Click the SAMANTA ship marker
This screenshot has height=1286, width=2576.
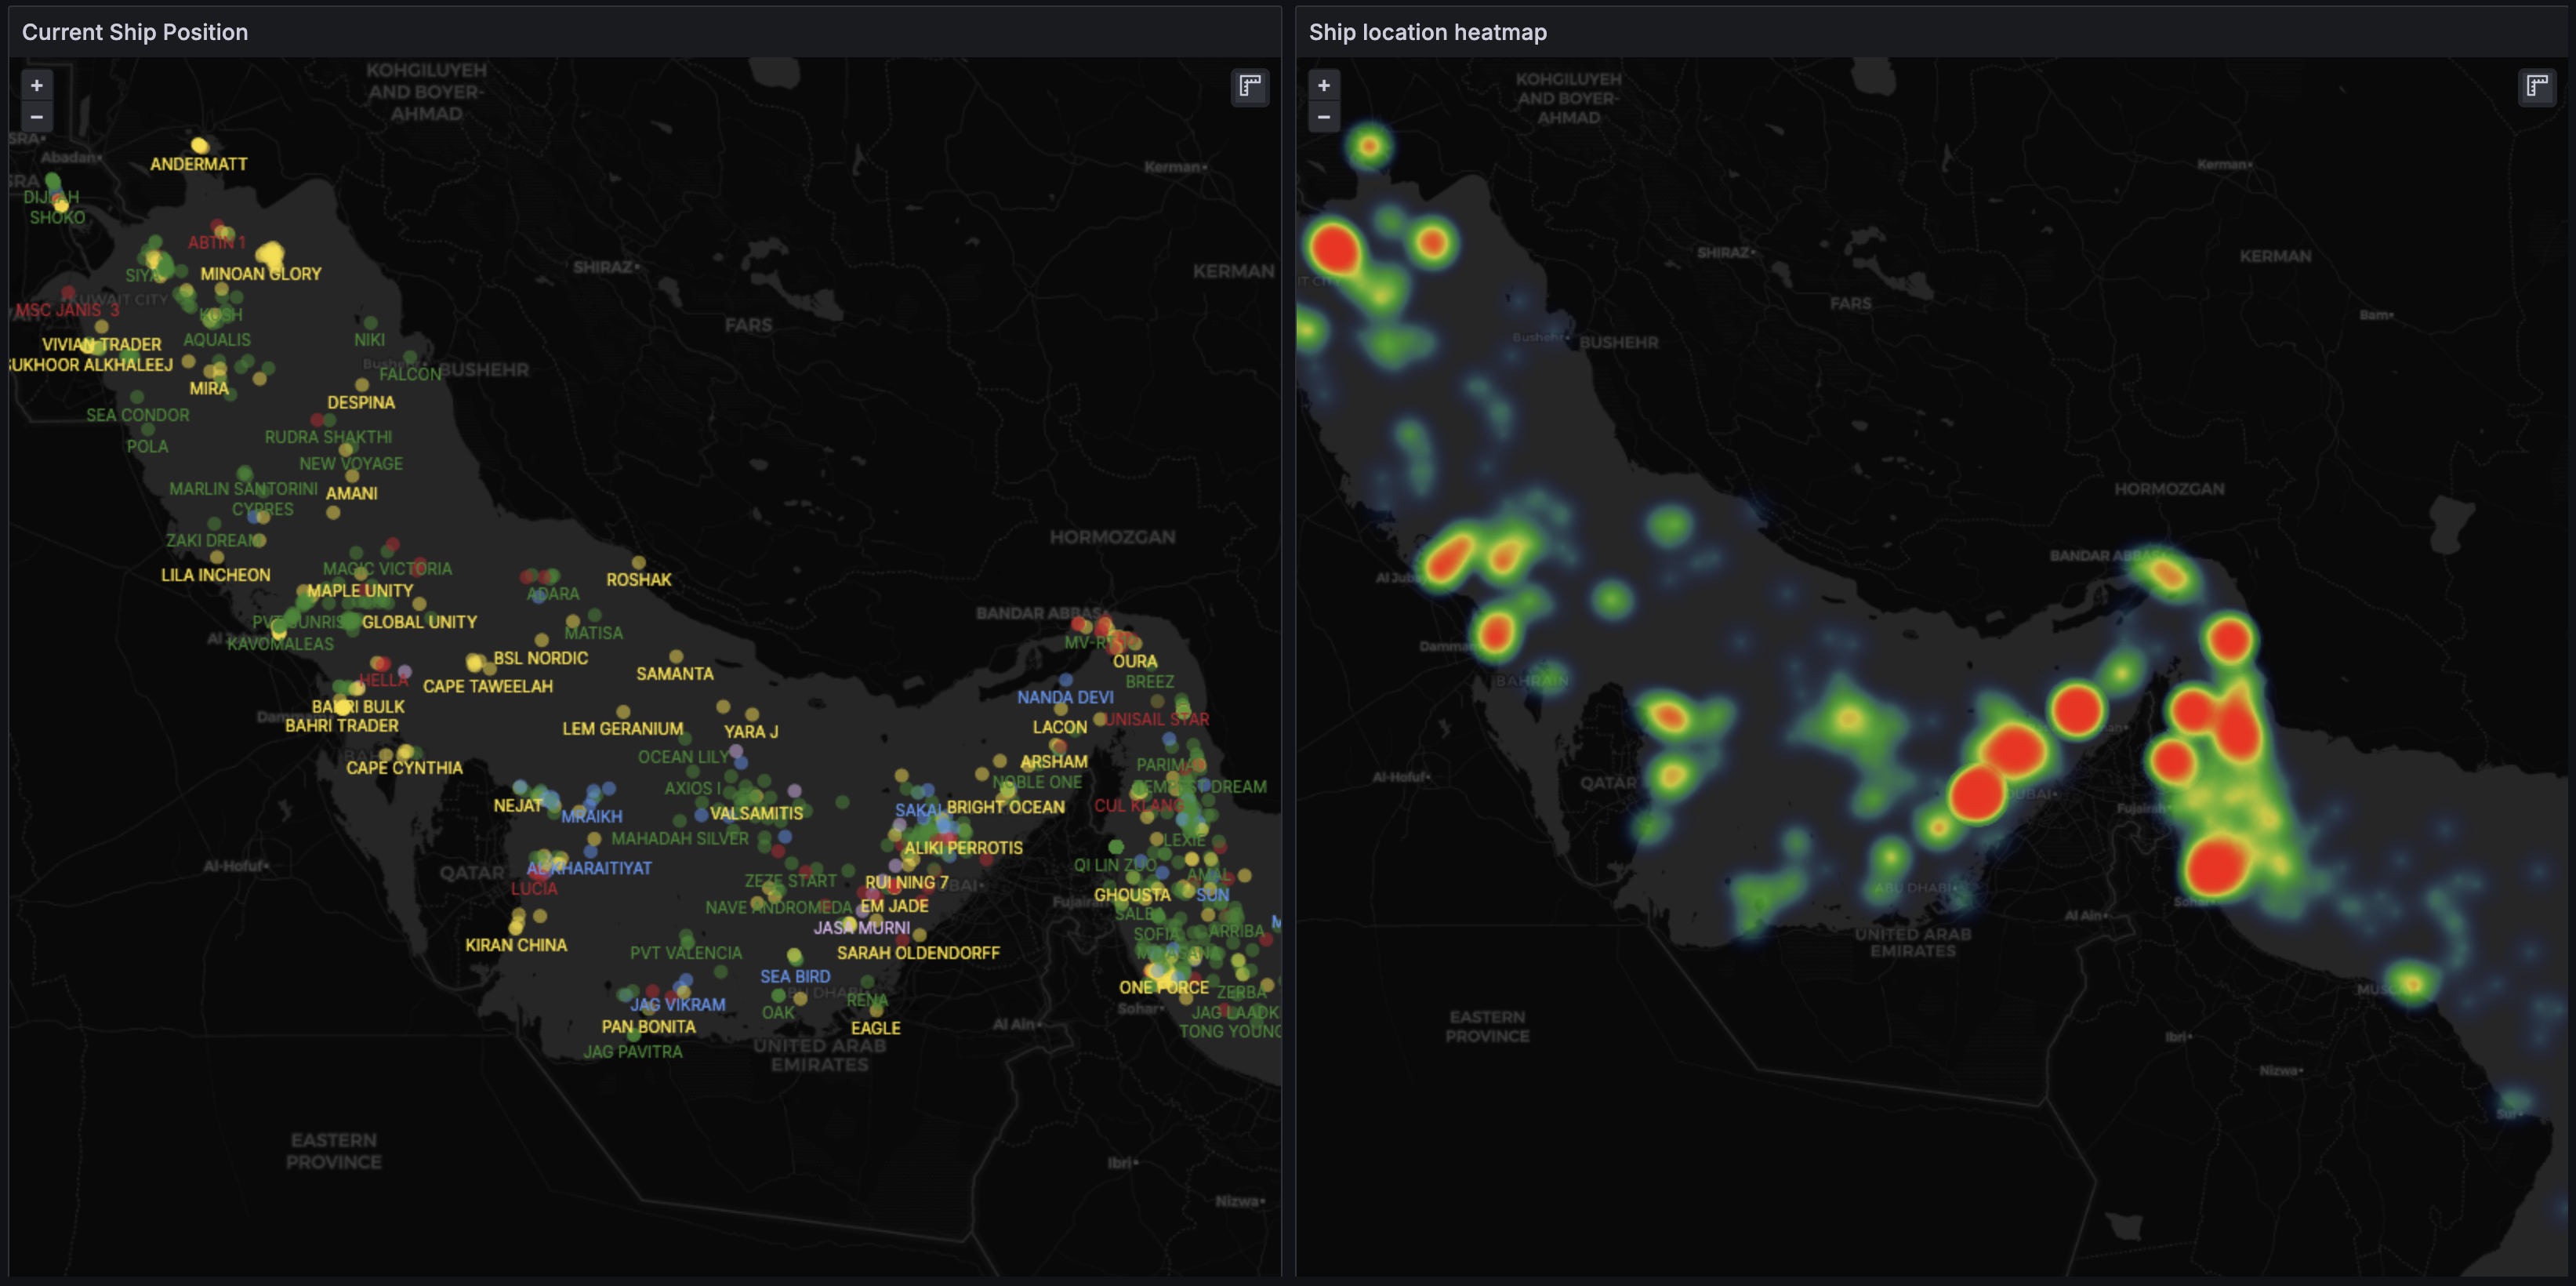pyautogui.click(x=676, y=656)
